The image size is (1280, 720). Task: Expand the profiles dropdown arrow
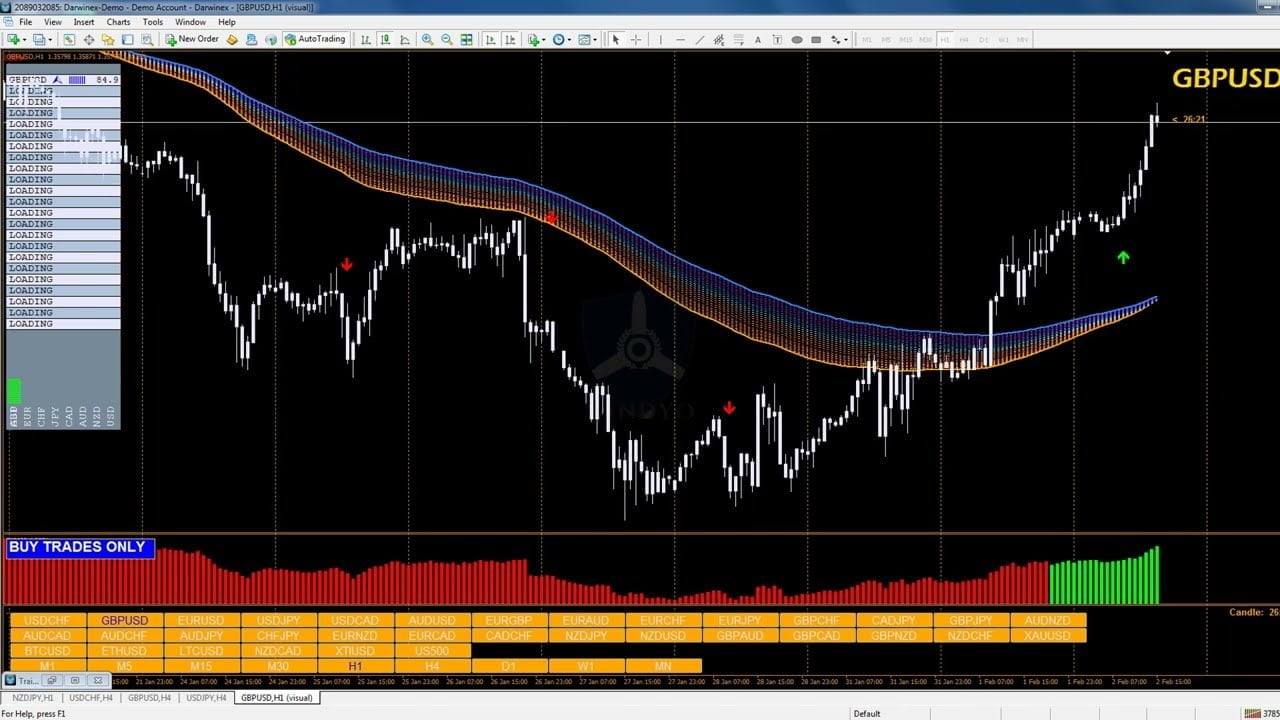click(x=50, y=40)
